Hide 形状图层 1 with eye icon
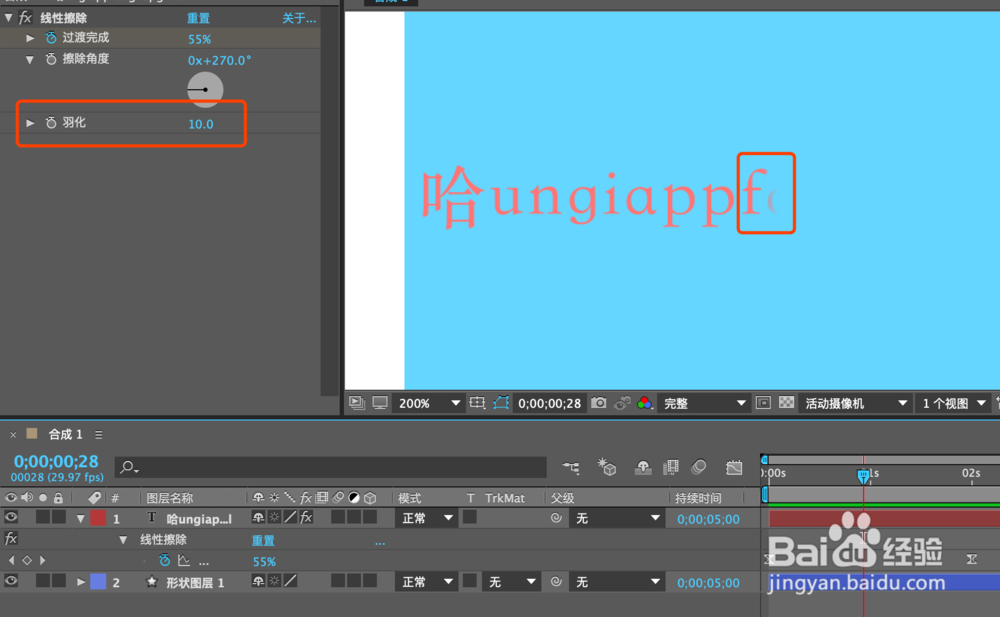This screenshot has width=1000, height=617. (x=11, y=581)
